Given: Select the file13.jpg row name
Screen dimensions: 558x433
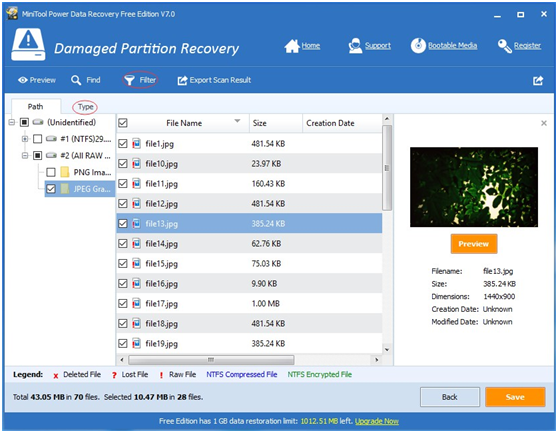Looking at the screenshot, I should point(161,224).
